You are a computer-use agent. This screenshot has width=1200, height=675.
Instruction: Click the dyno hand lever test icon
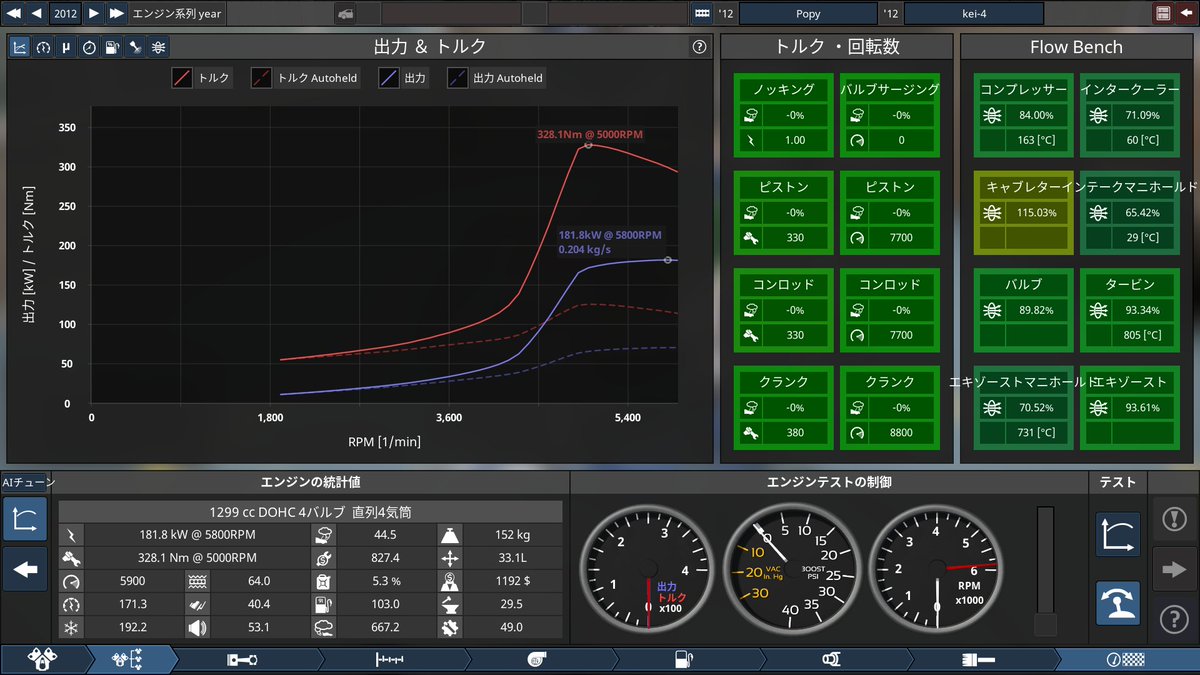click(x=1118, y=603)
